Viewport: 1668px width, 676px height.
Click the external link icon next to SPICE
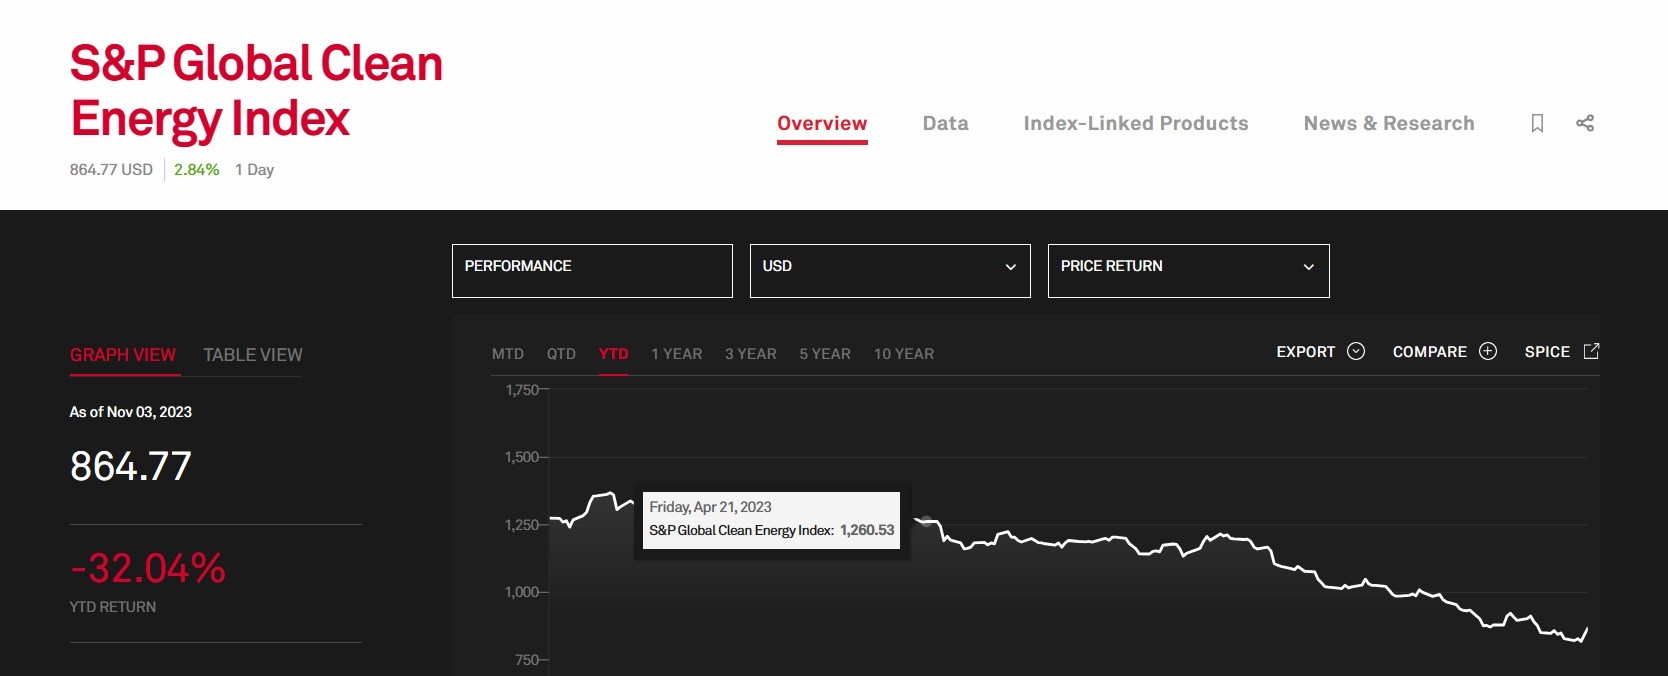1592,351
